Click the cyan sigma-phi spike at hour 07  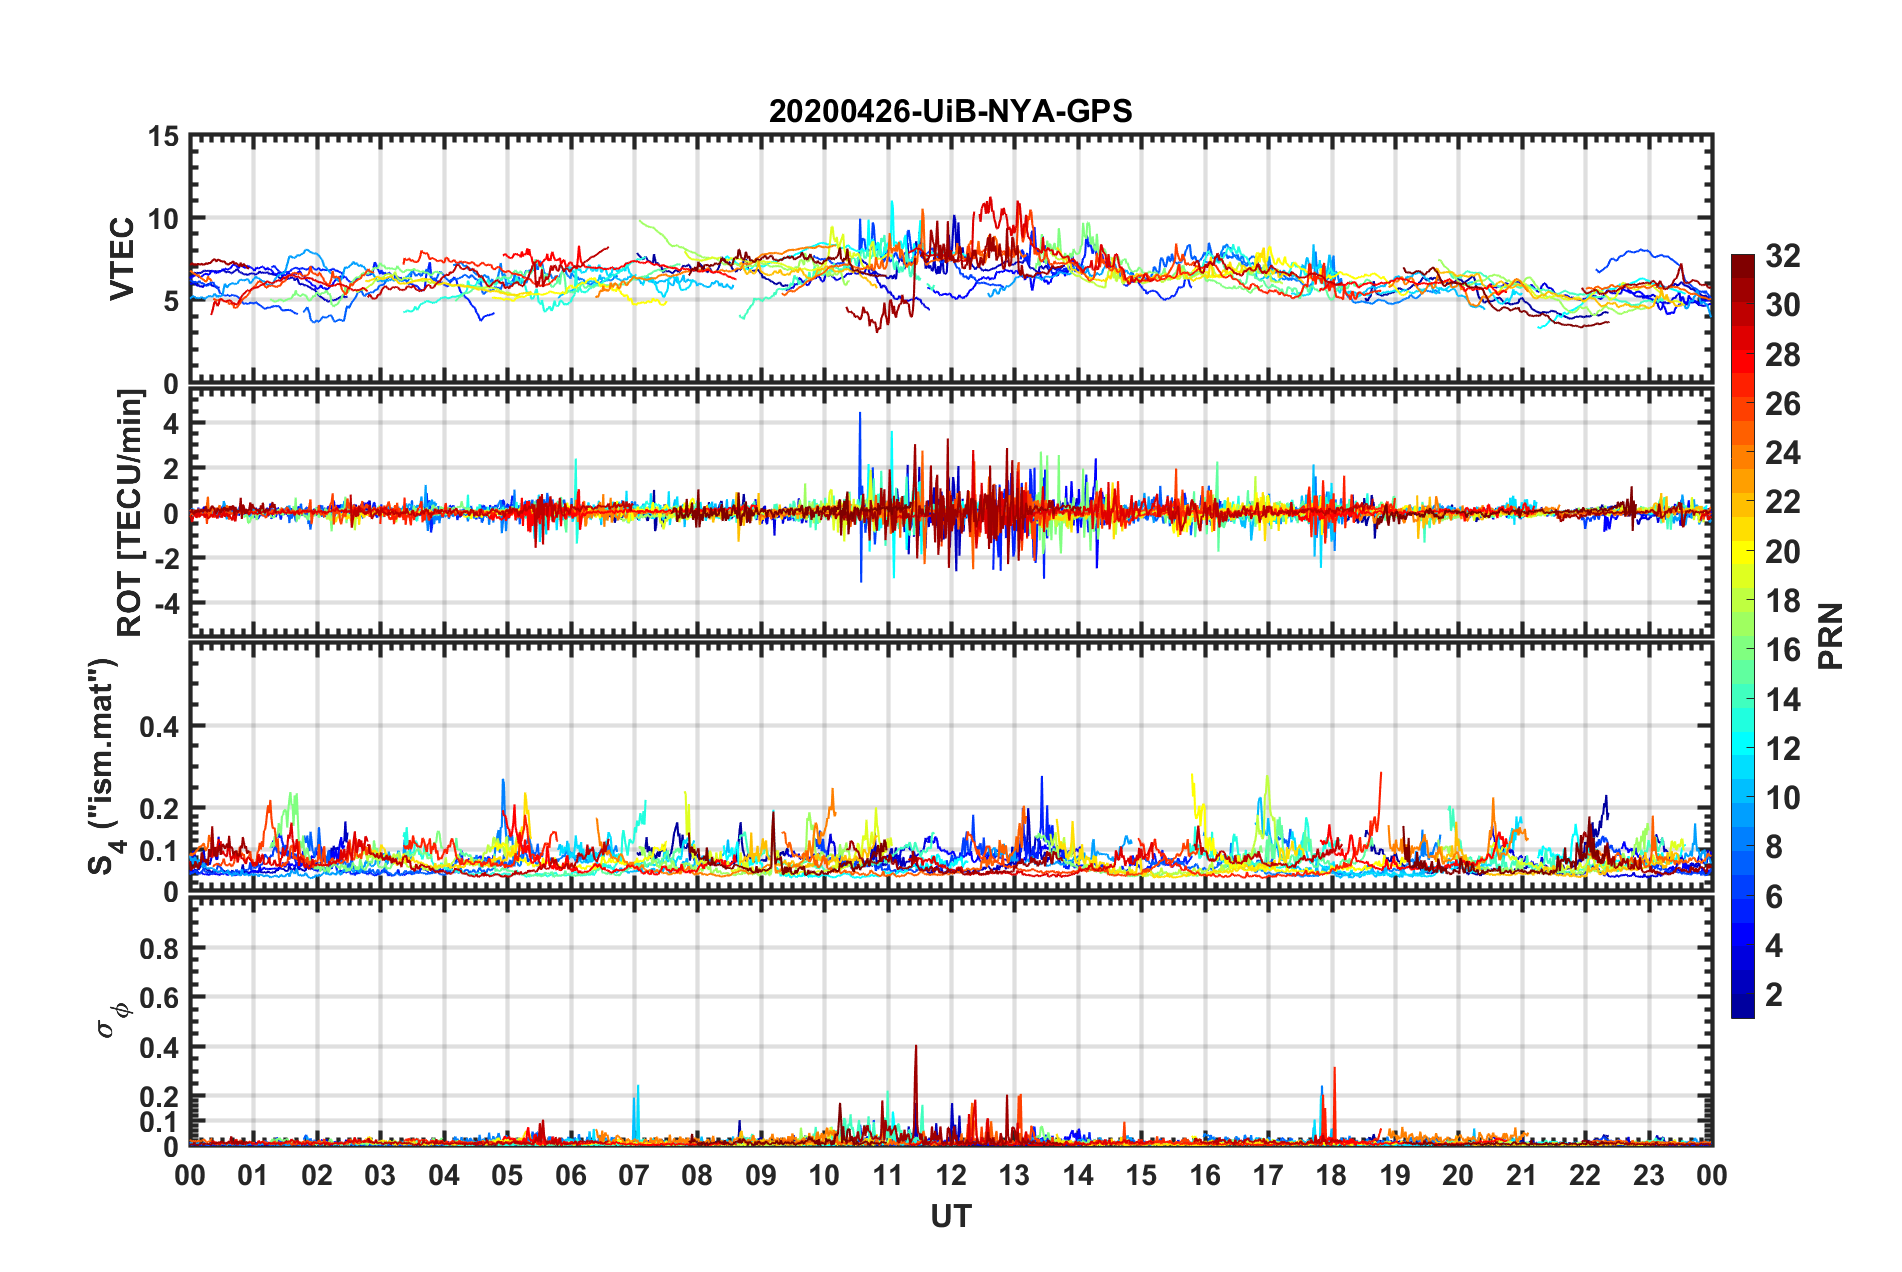pyautogui.click(x=636, y=1112)
